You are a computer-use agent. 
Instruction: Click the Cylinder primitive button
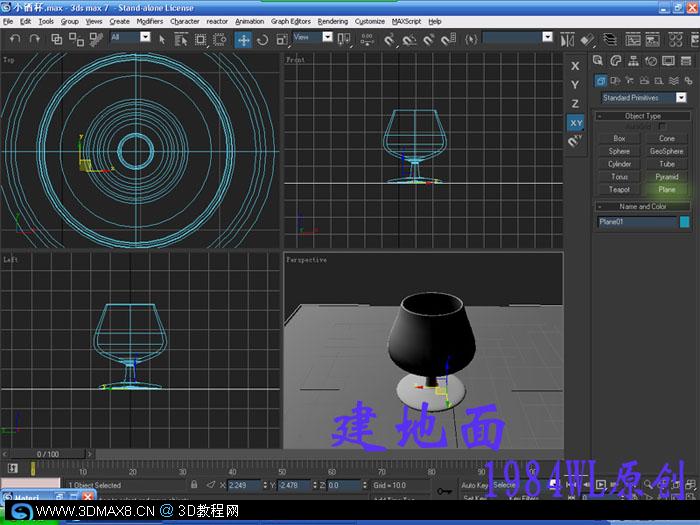619,164
